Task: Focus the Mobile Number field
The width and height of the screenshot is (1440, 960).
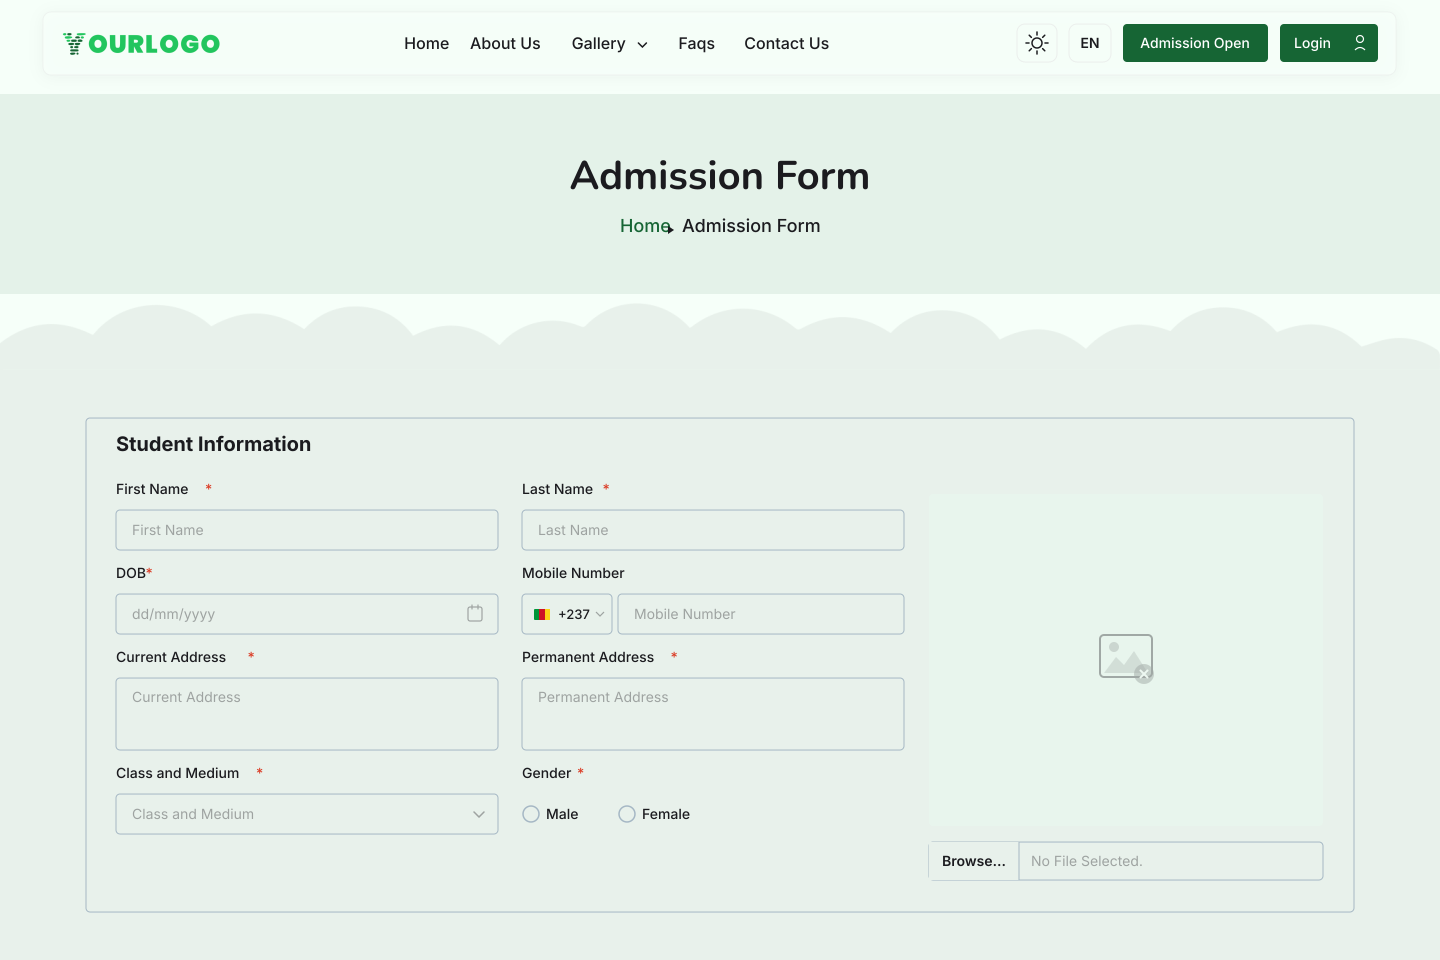Action: pos(761,614)
